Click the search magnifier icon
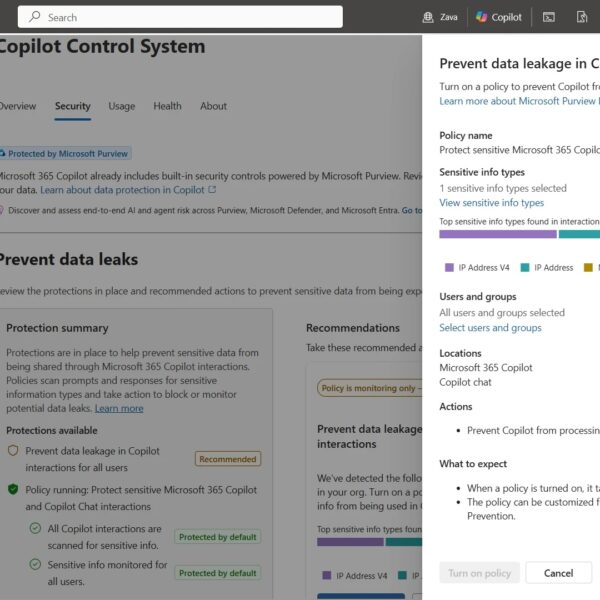600x600 pixels. tap(35, 16)
